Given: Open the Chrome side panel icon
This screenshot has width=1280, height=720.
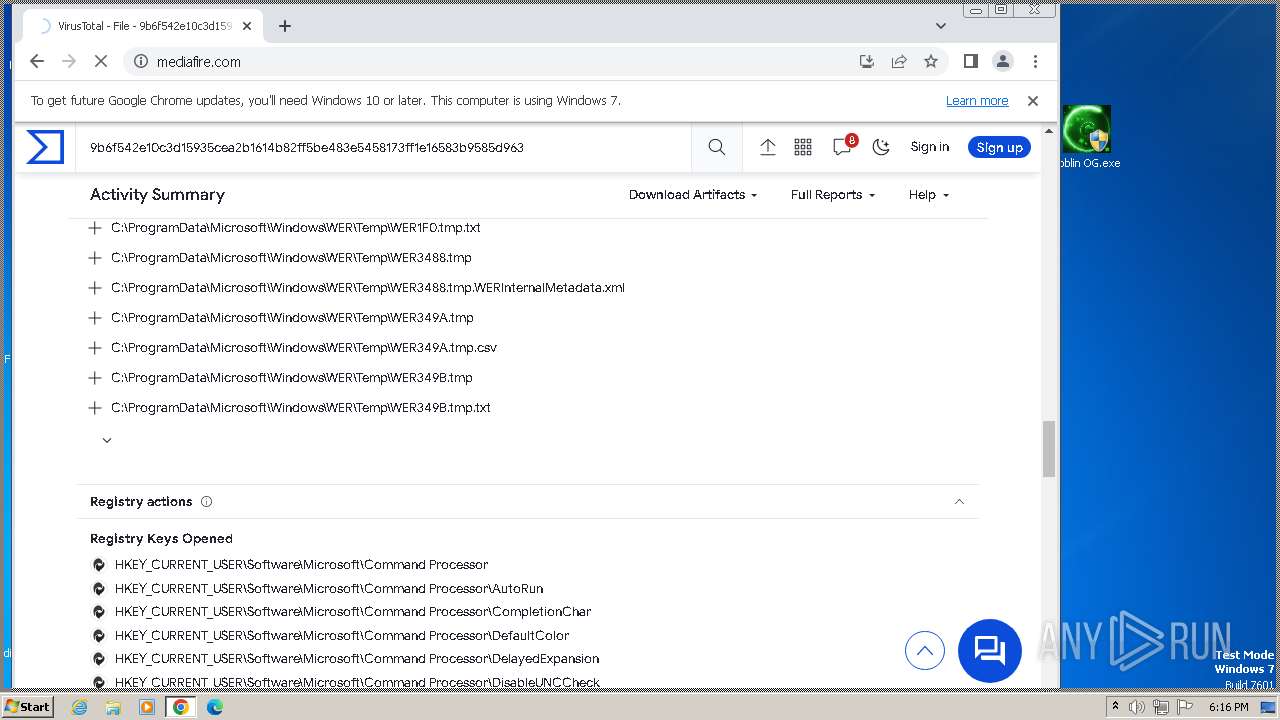Looking at the screenshot, I should pyautogui.click(x=970, y=61).
